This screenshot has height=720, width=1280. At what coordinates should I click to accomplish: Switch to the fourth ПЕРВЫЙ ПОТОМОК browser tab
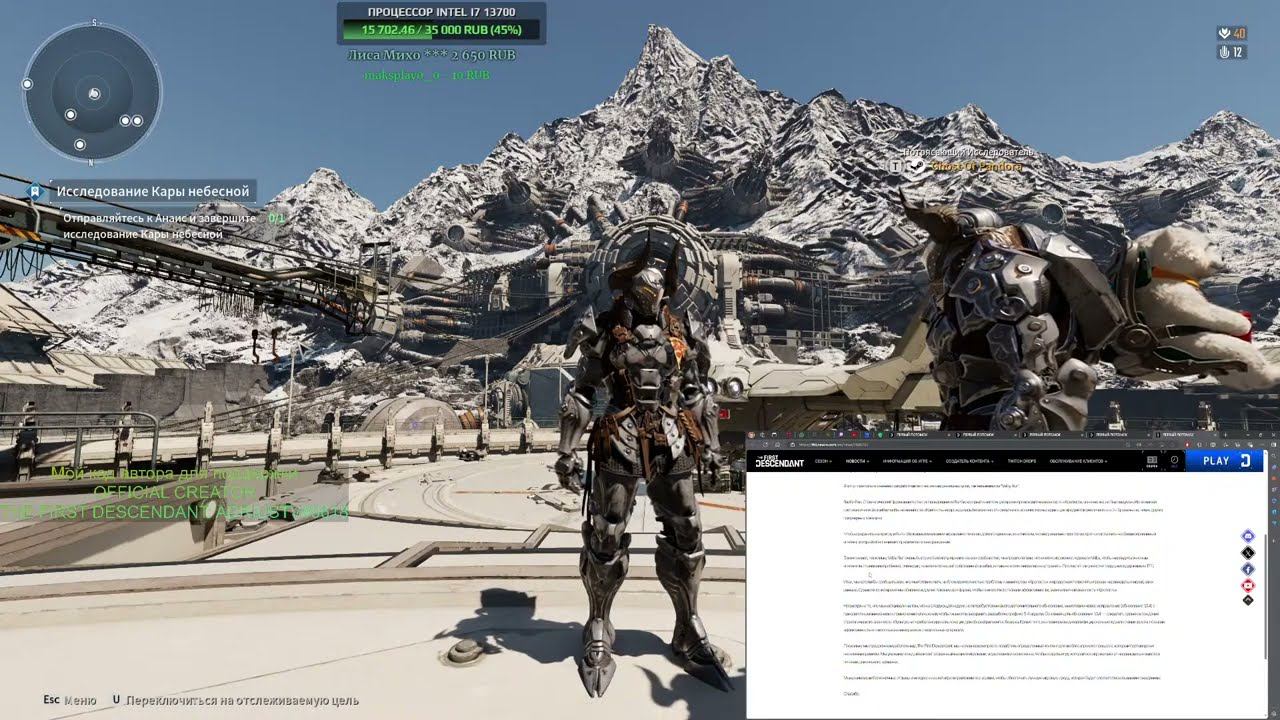click(1118, 434)
